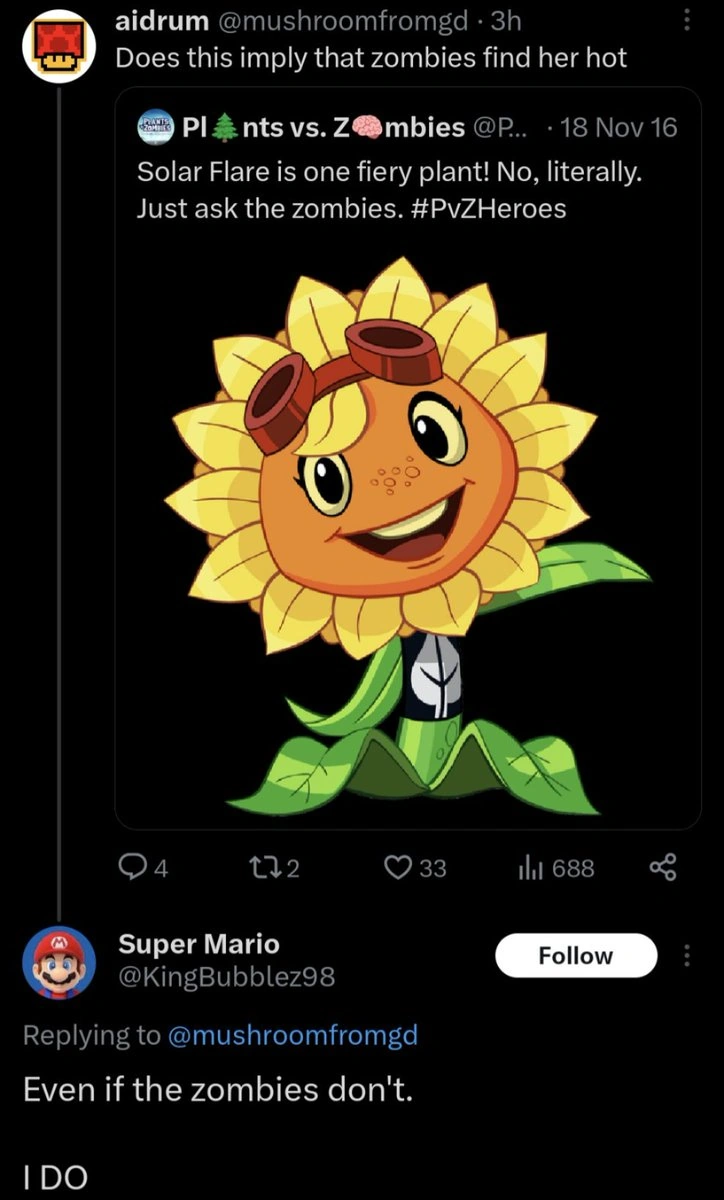
Task: Tap the @KingBubblez98 handle
Action: [x=226, y=977]
